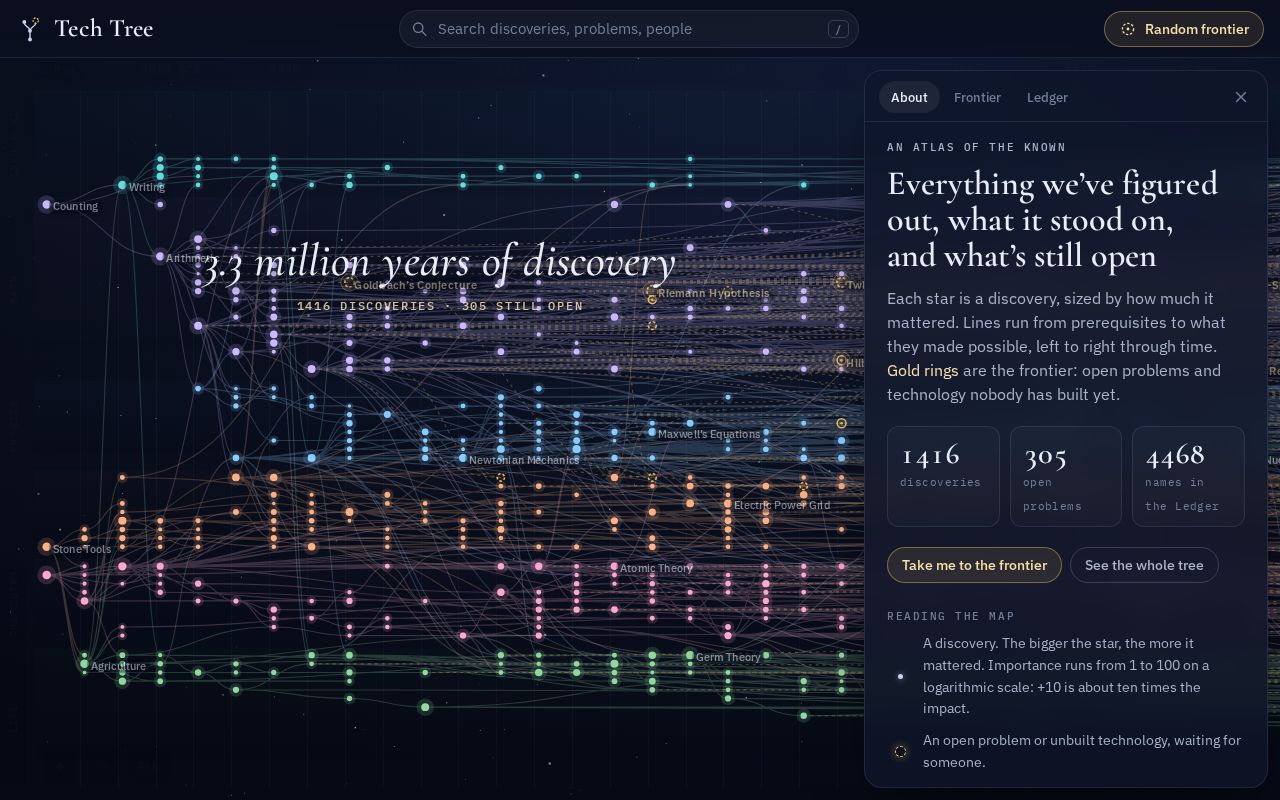
Task: Click the Riemann Hypothesis gold ring node
Action: [x=652, y=292]
